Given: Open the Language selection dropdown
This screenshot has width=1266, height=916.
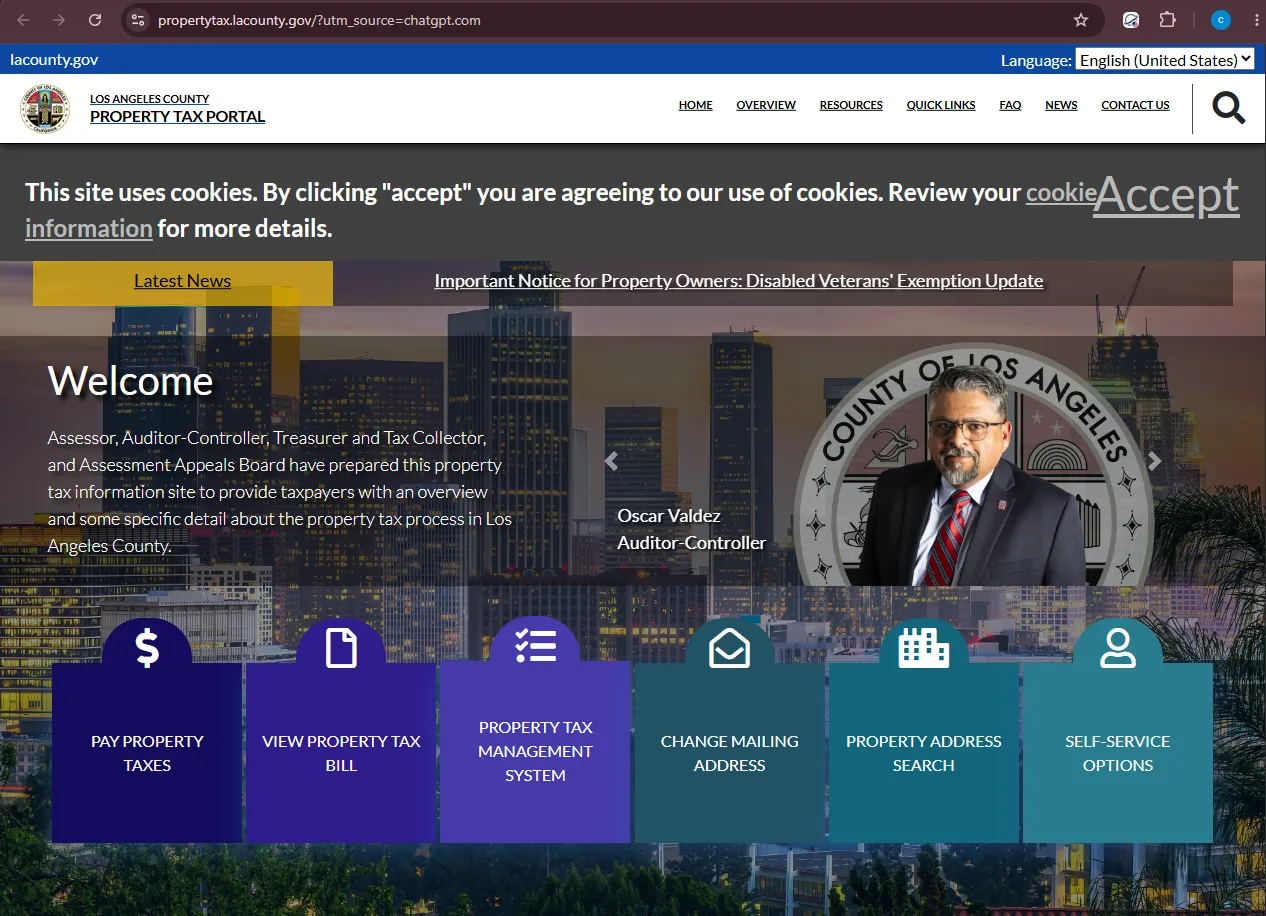Looking at the screenshot, I should (1165, 60).
